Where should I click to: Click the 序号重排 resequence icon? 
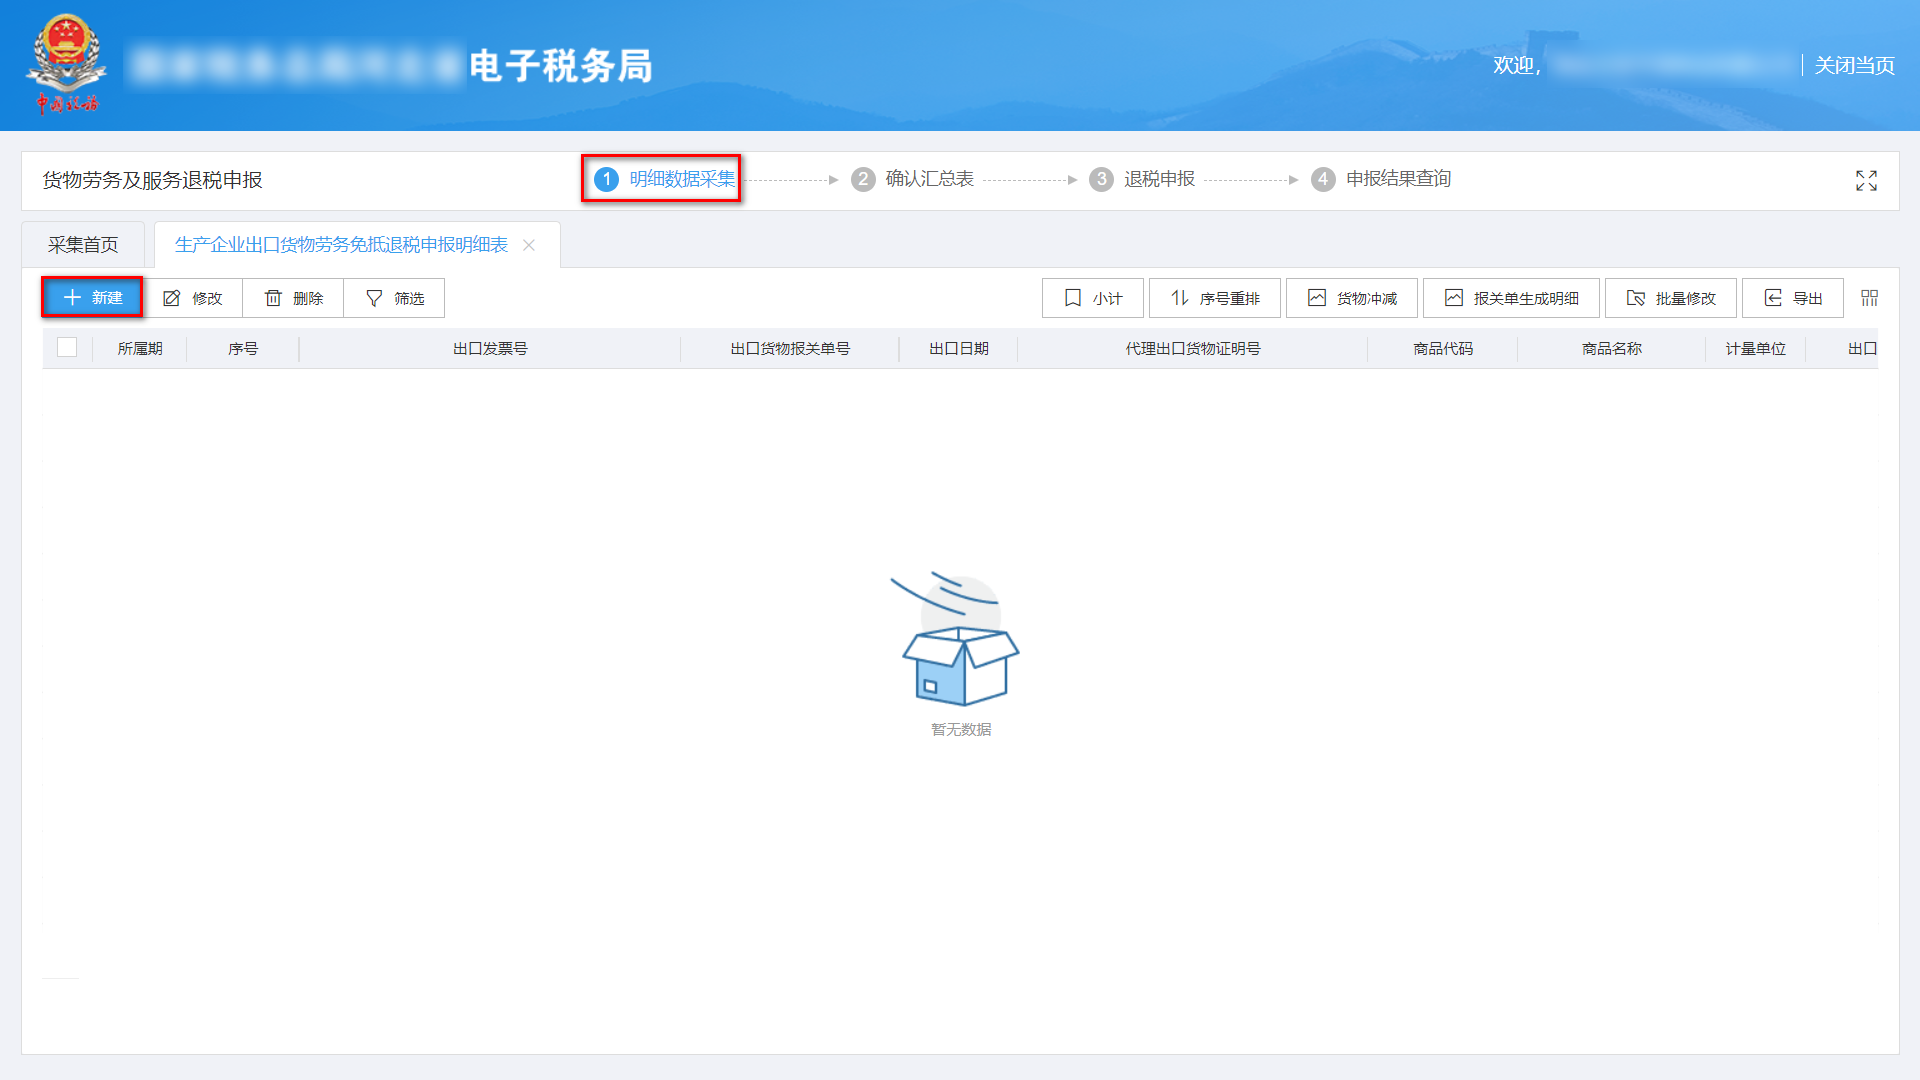coord(1180,297)
